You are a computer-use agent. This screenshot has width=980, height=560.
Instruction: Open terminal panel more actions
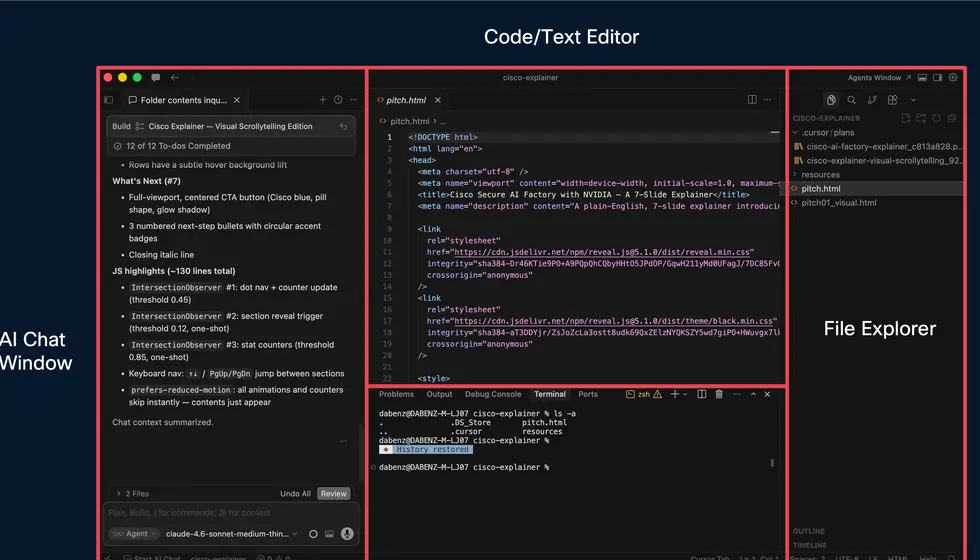(x=737, y=394)
